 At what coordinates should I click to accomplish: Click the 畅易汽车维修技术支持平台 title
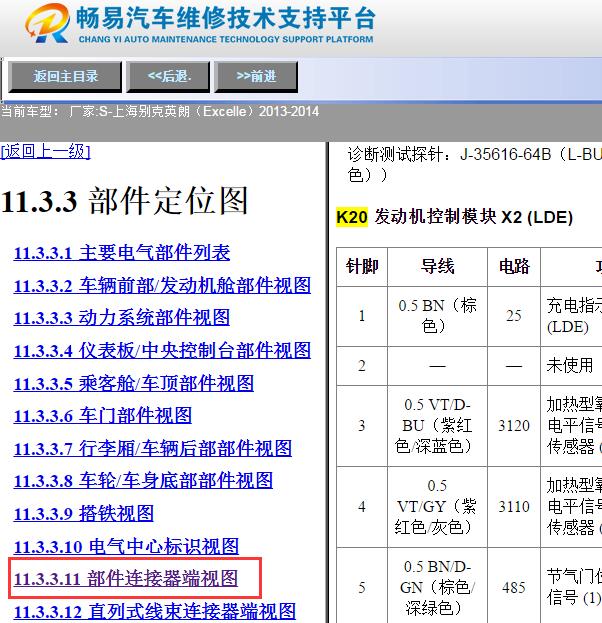[225, 17]
